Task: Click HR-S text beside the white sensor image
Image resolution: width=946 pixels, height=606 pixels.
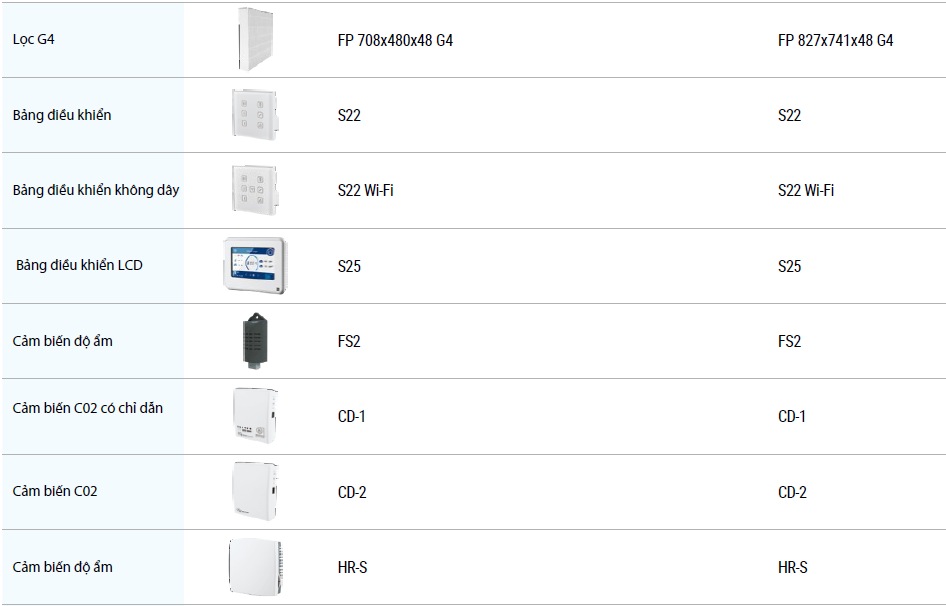Action: point(352,567)
